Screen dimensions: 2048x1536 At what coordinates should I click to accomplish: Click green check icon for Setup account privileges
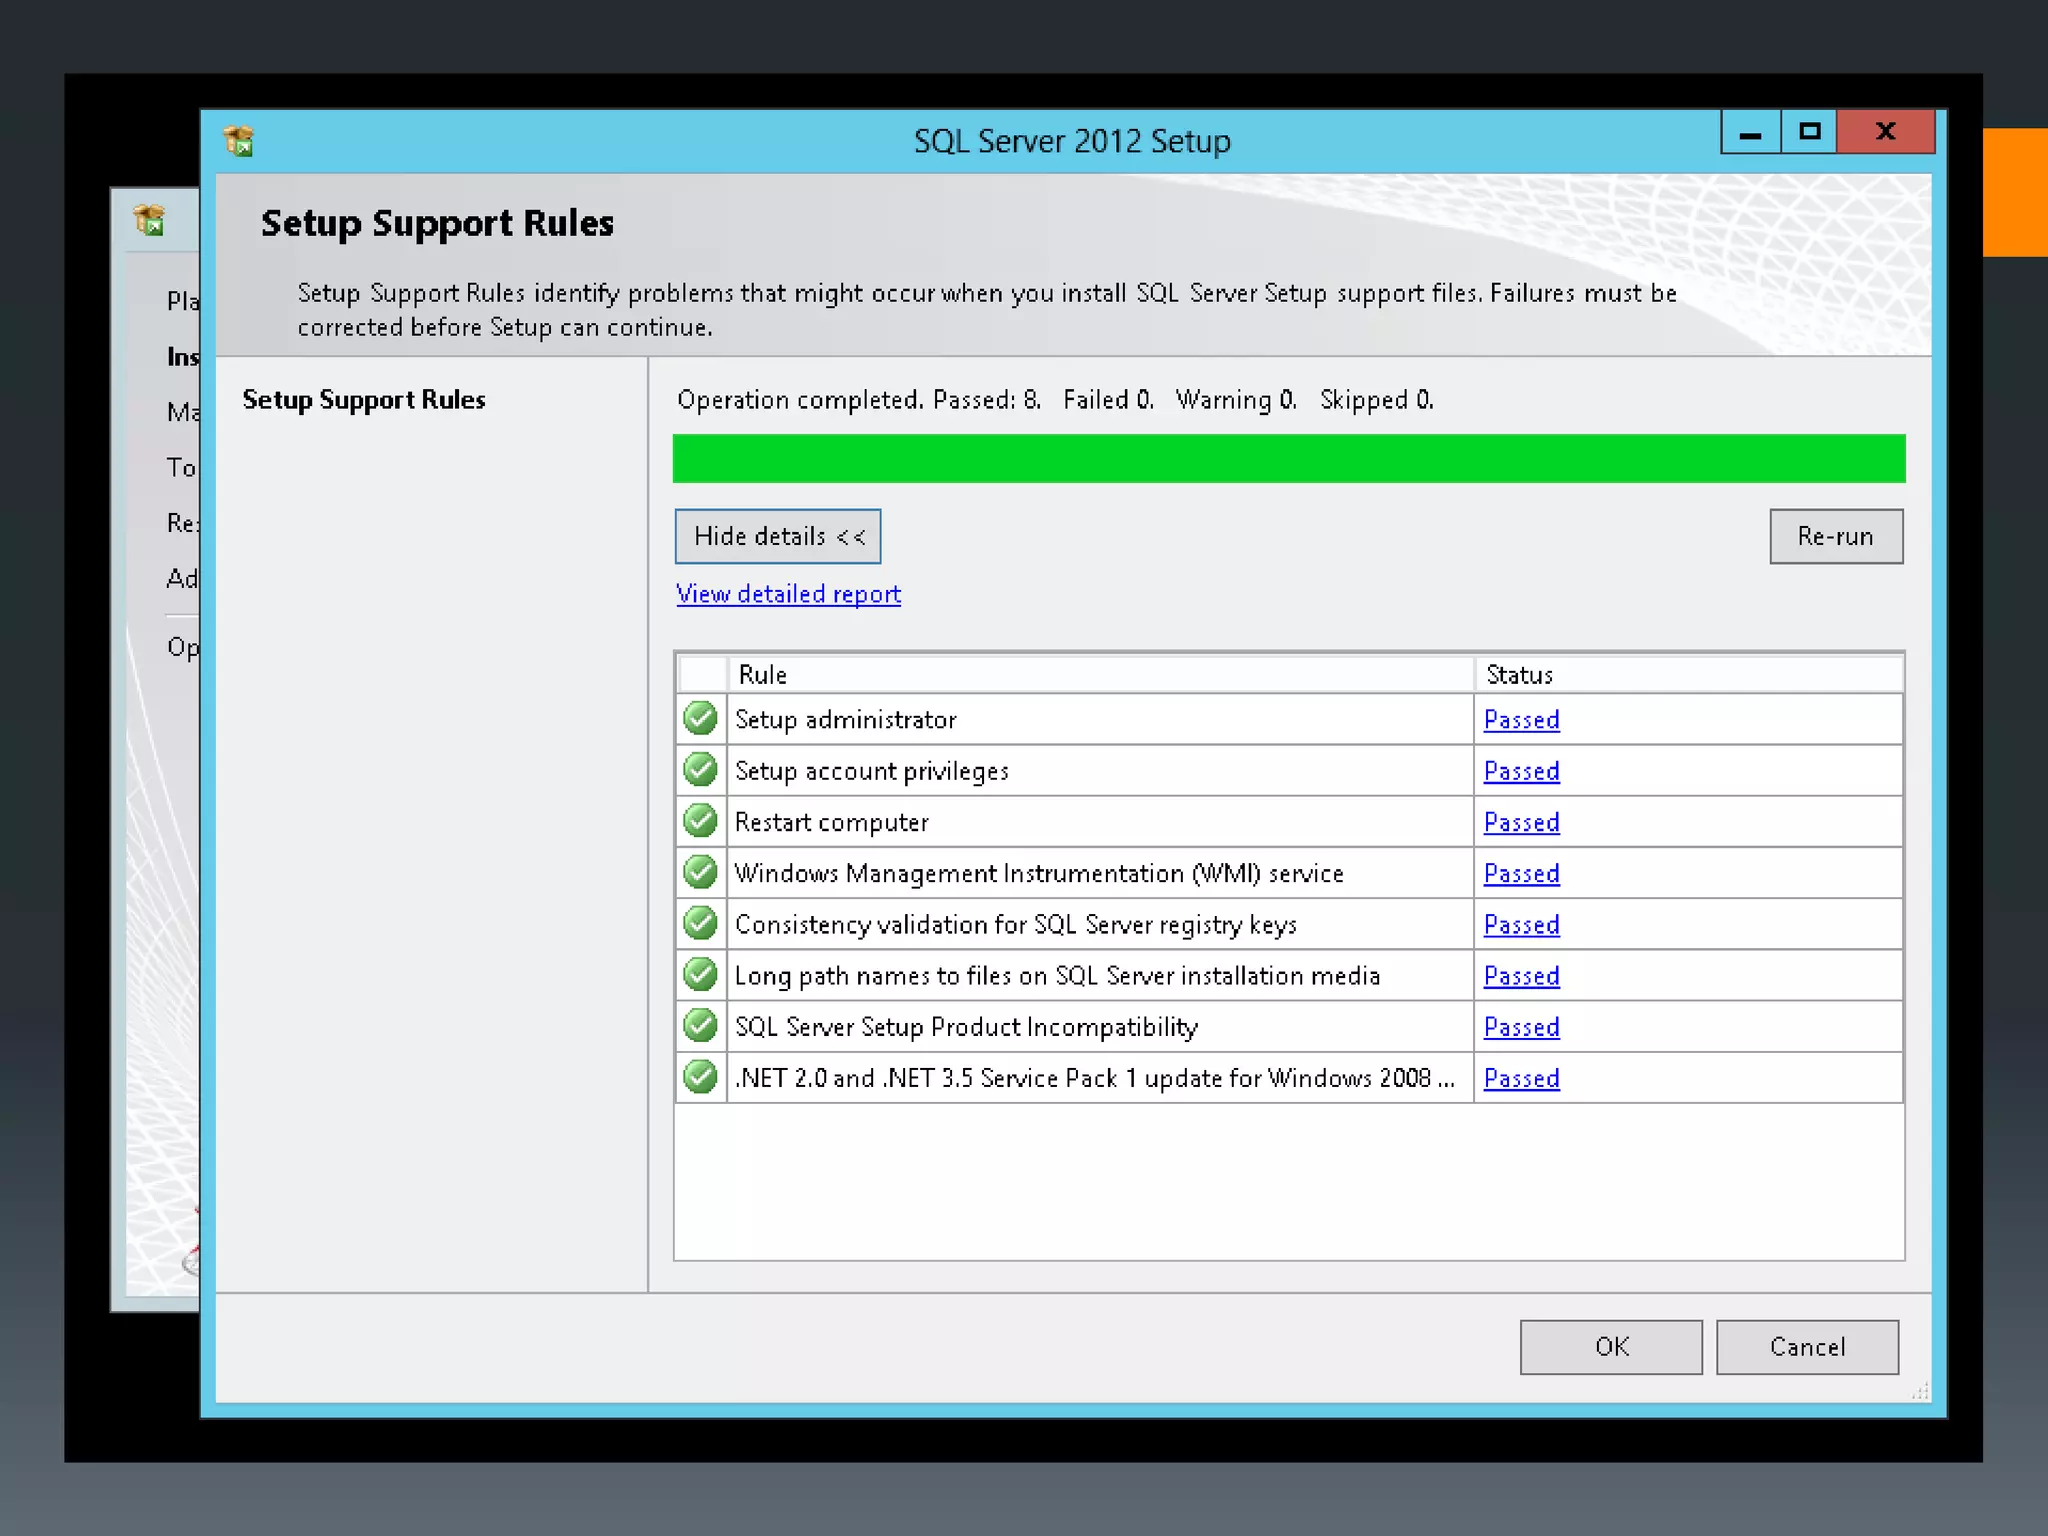[x=700, y=770]
